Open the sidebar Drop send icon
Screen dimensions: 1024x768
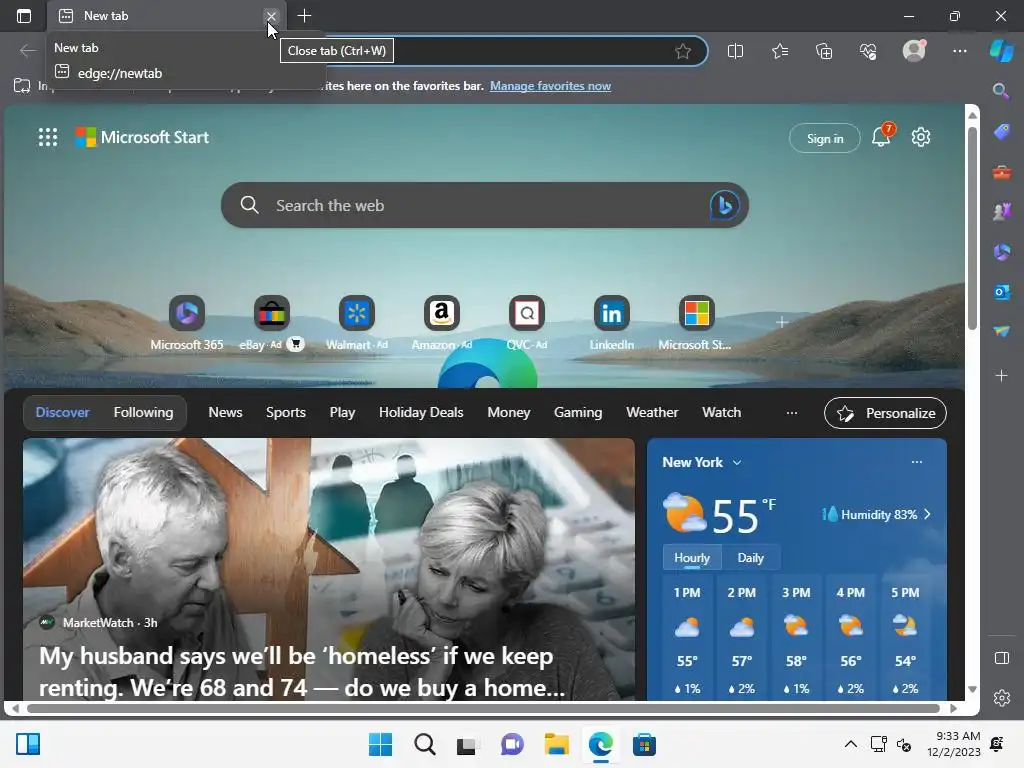1001,332
